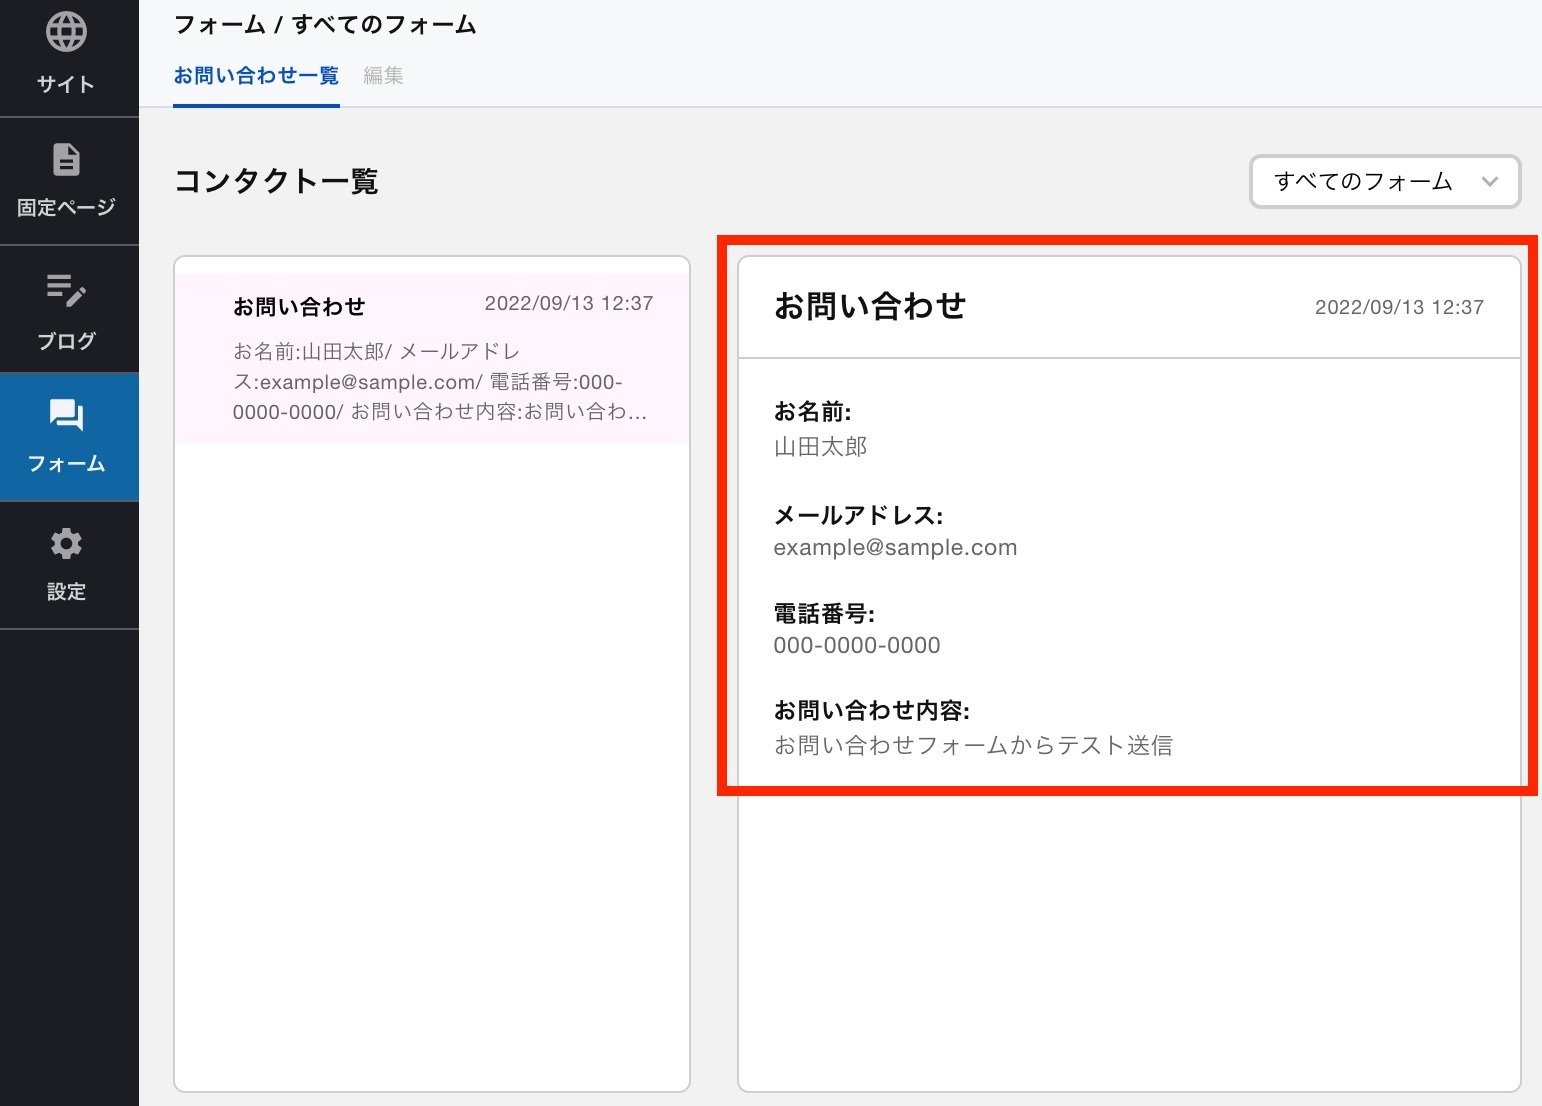Click the email example@sample.com in the details
The height and width of the screenshot is (1106, 1542).
[x=895, y=547]
